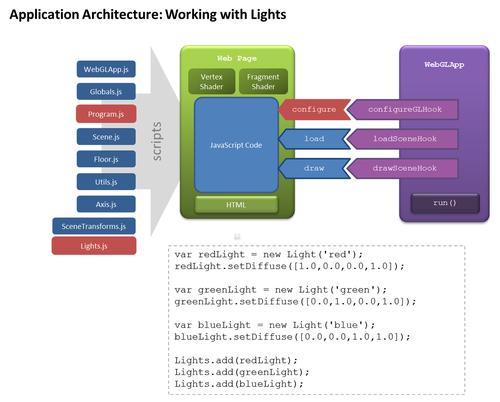Select the JavaScript Code block
The width and height of the screenshot is (500, 402).
click(236, 145)
